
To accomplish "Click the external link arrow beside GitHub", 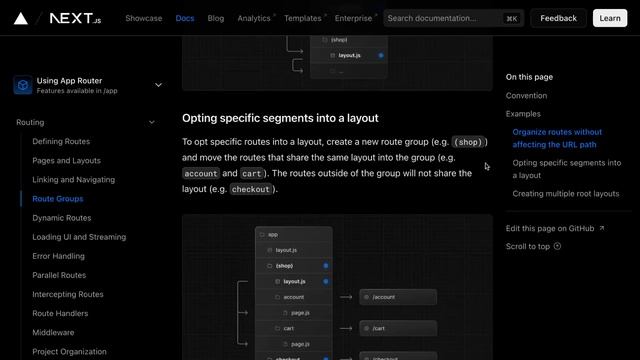I will point(602,228).
